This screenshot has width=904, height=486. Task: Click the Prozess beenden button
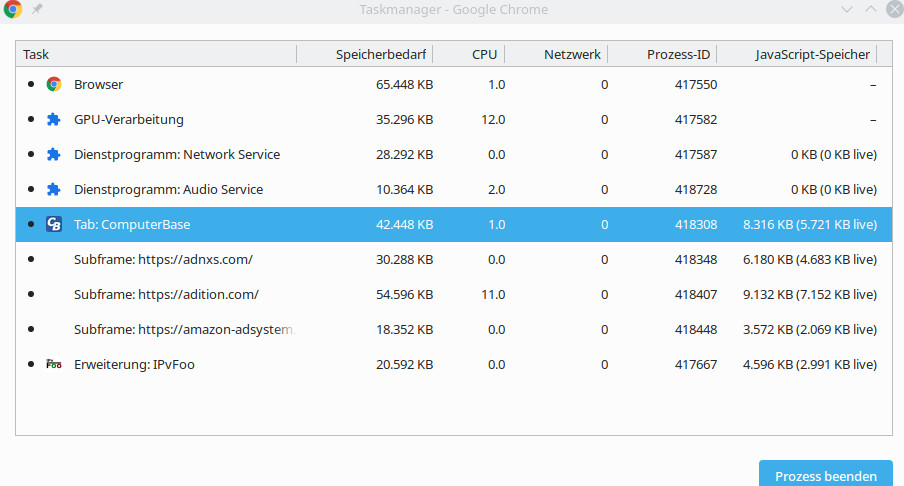(826, 475)
